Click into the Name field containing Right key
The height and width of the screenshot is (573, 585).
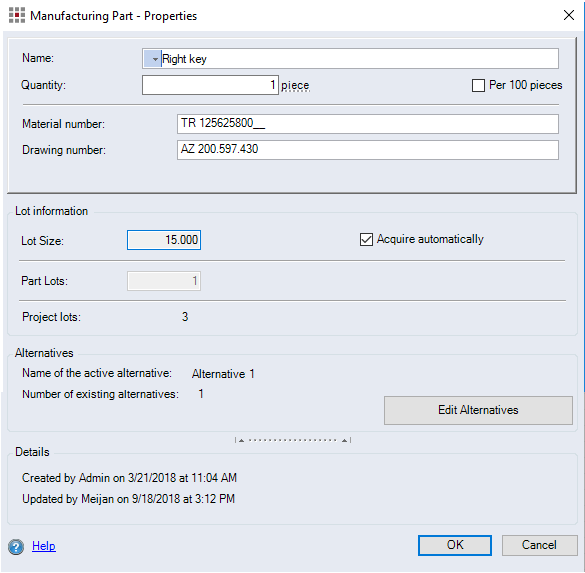[x=350, y=59]
